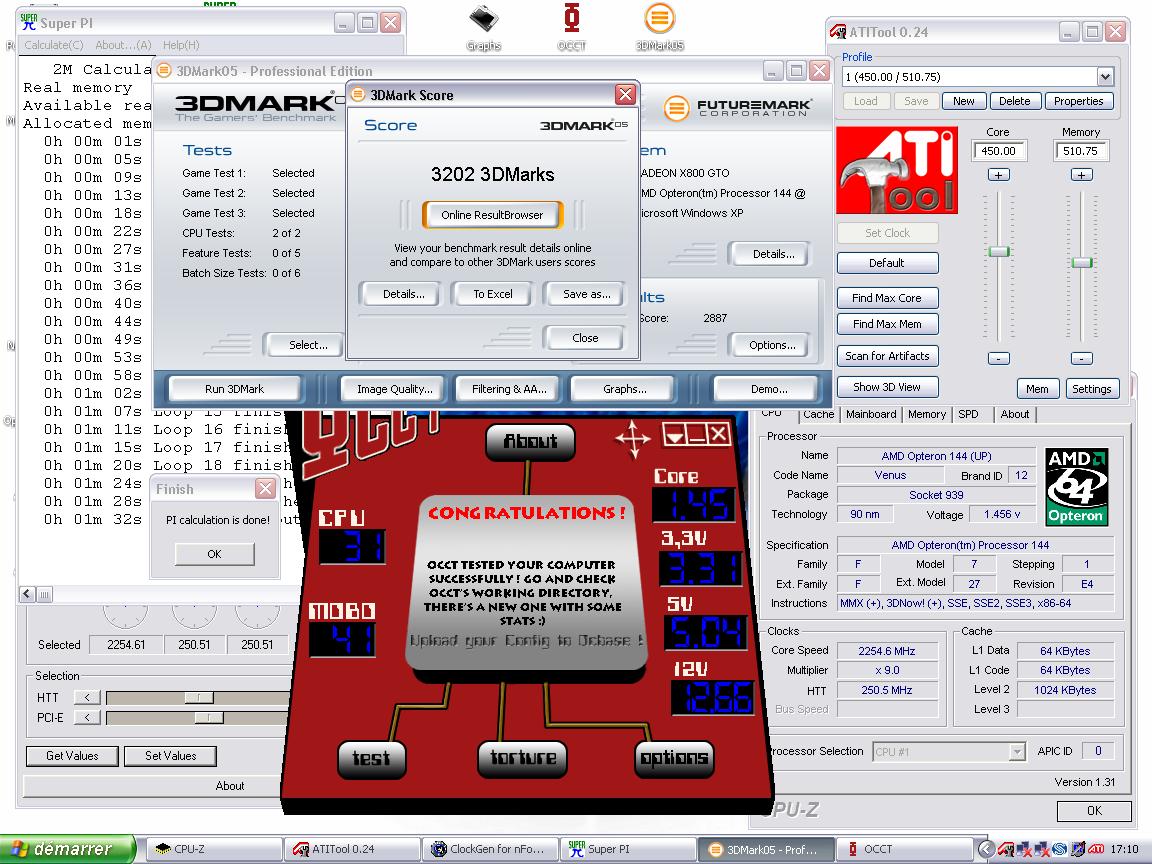Viewport: 1152px width, 864px height.
Task: Start Scan for Artifacts in ATITool
Action: point(887,356)
